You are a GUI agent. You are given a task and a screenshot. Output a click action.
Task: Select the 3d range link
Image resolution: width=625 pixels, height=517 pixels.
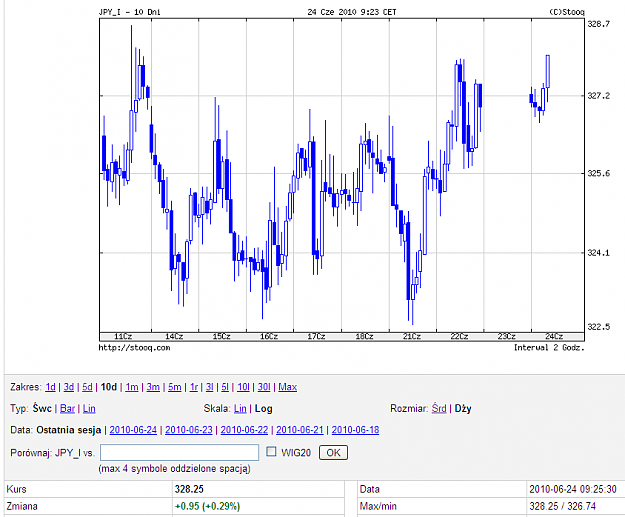tap(69, 387)
